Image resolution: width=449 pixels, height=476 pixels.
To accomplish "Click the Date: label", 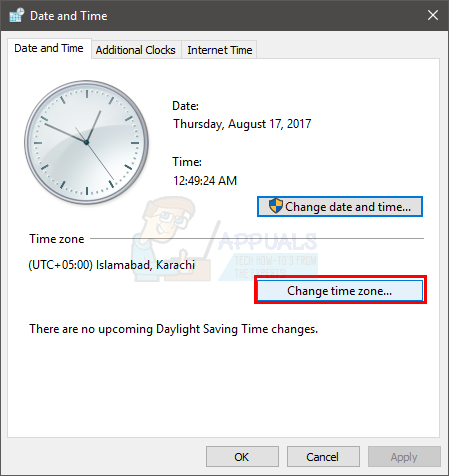I will click(185, 106).
